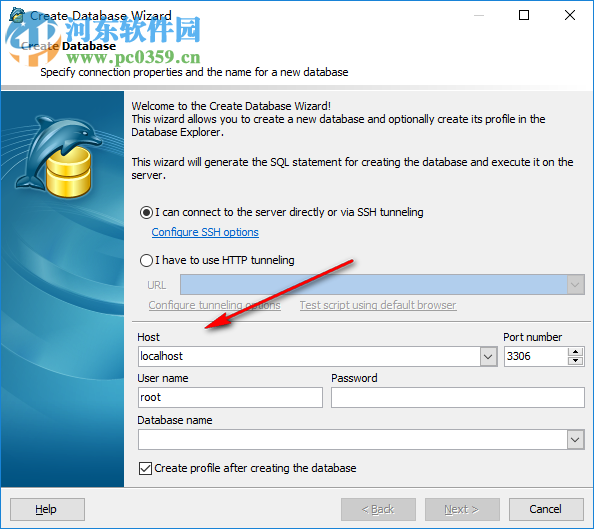The image size is (594, 529).
Task: Cancel the Create Database Wizard
Action: [546, 510]
